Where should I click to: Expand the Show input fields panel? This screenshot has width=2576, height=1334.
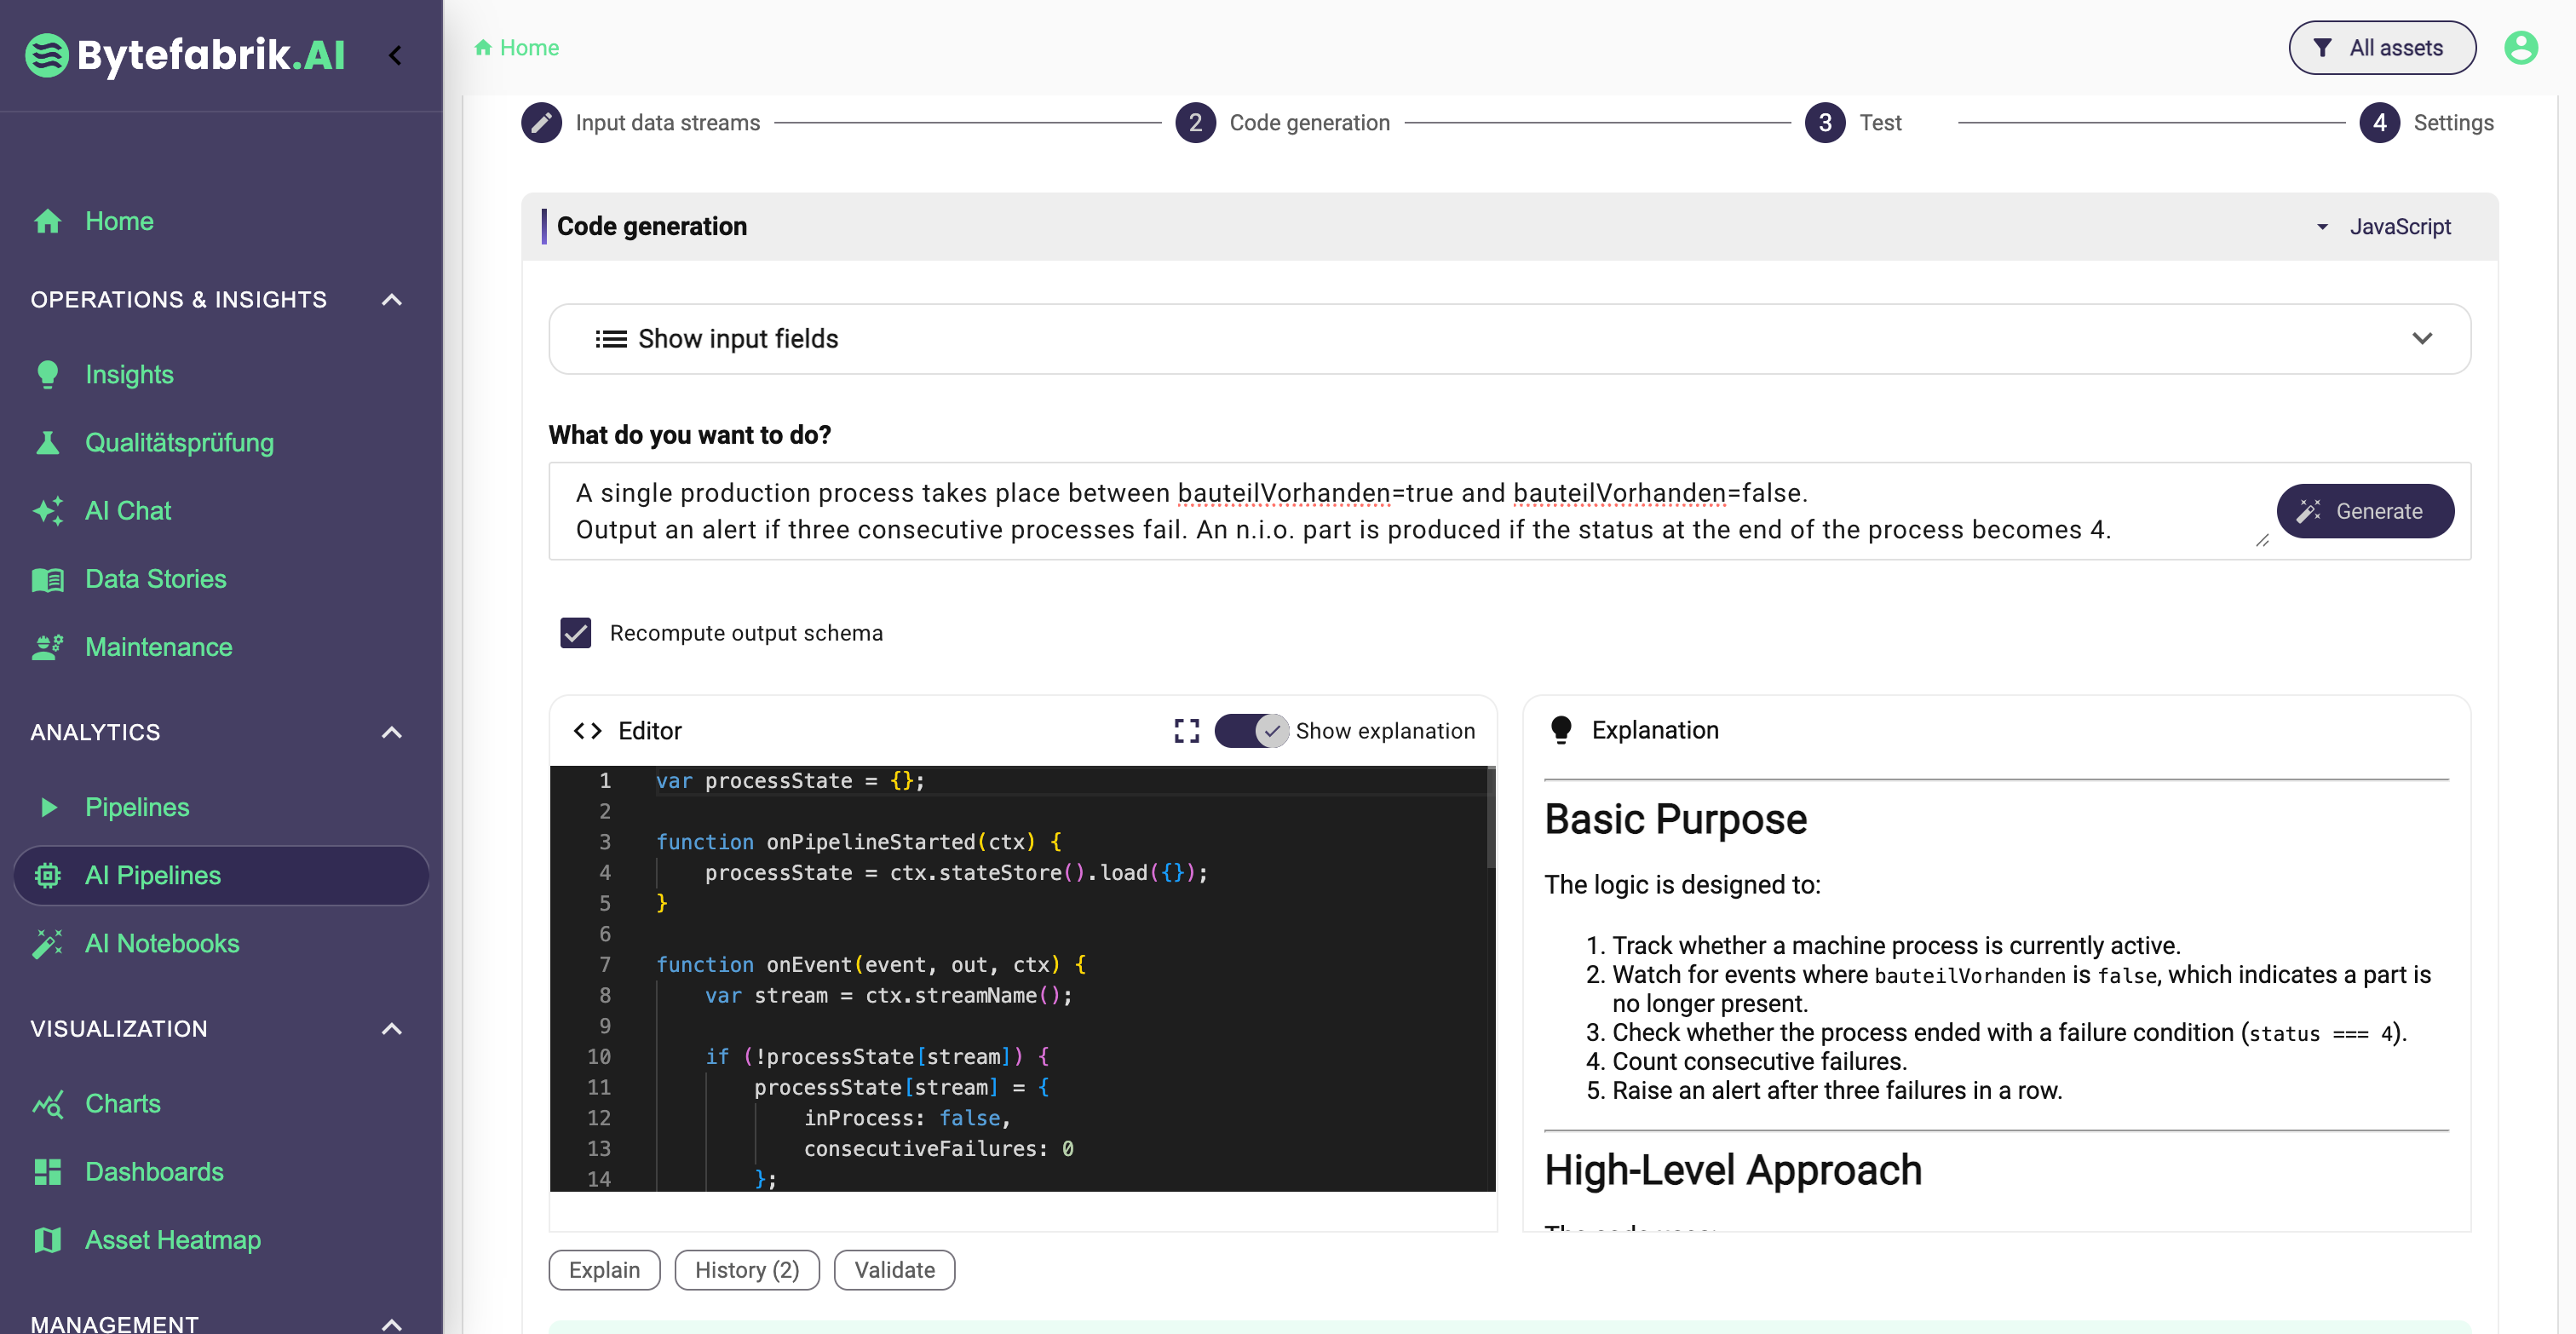click(1509, 339)
